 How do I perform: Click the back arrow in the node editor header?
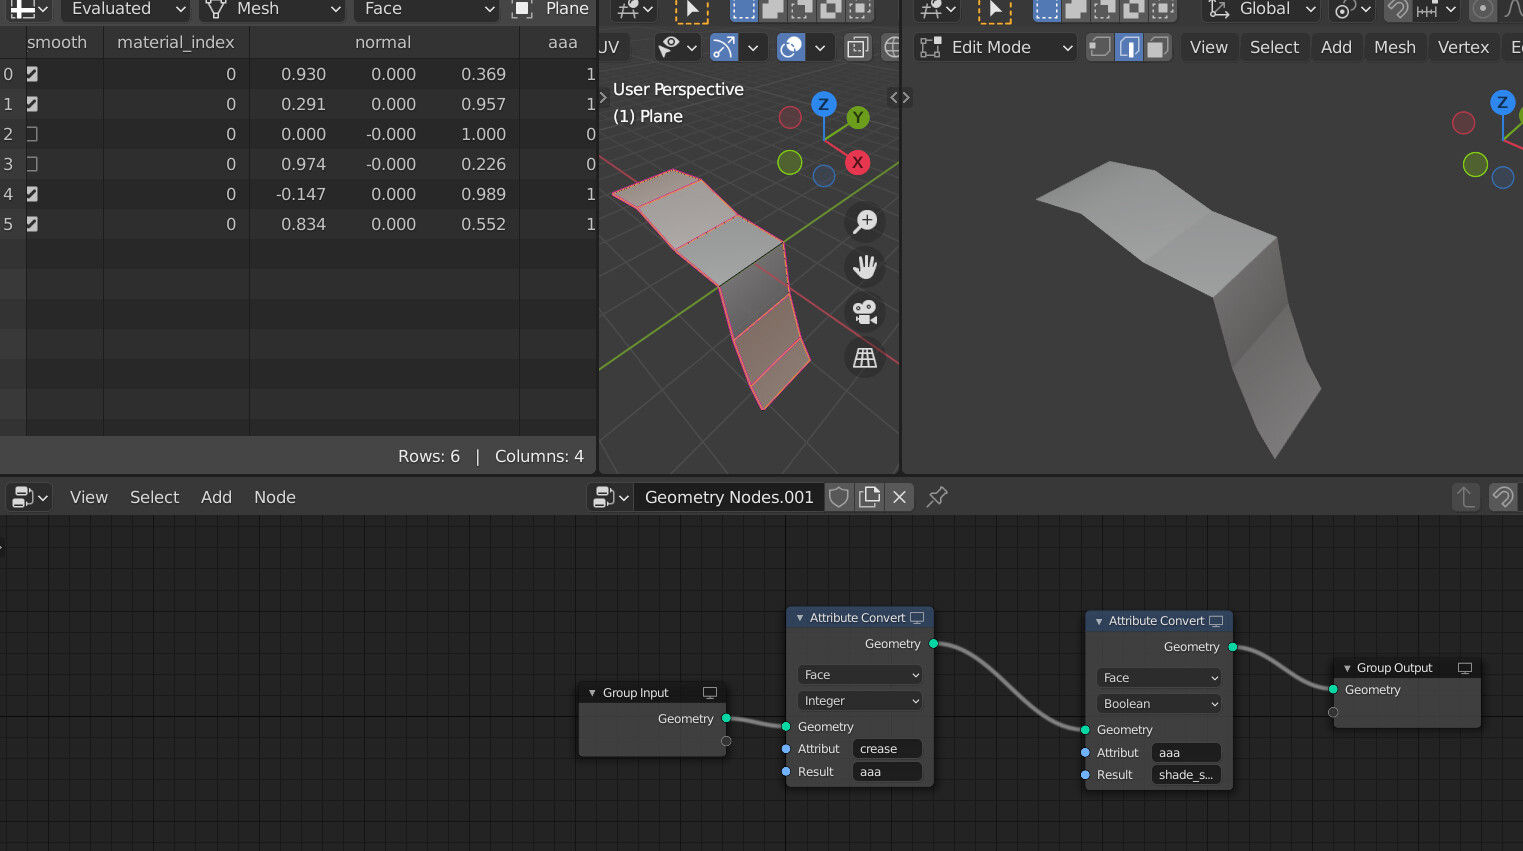pyautogui.click(x=1465, y=497)
